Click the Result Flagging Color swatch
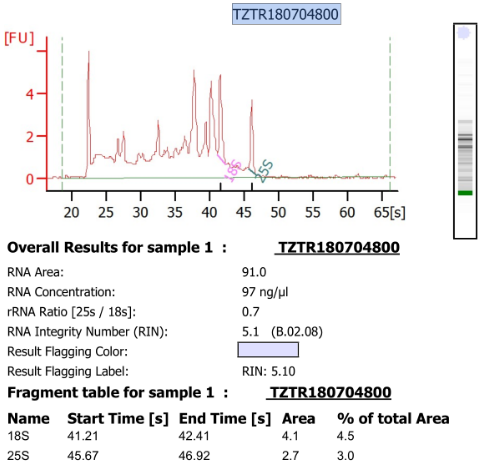This screenshot has height=463, width=483. [x=268, y=350]
